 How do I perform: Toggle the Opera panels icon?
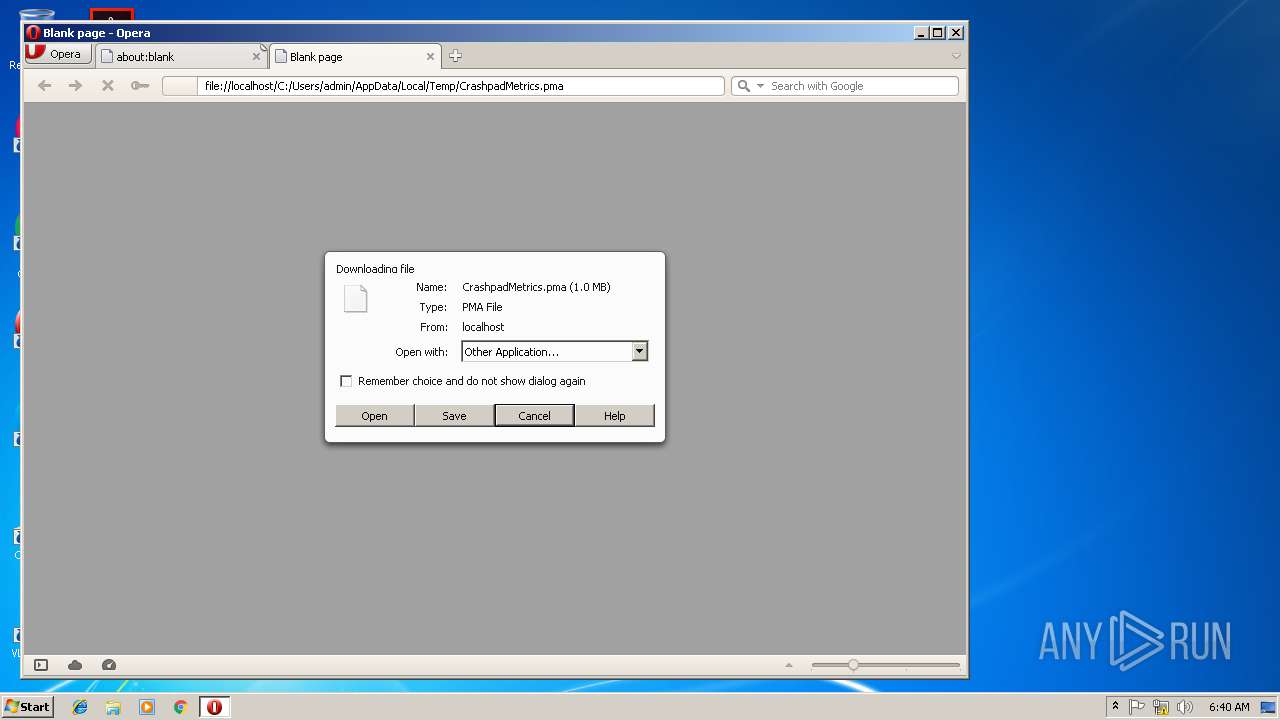[x=41, y=665]
